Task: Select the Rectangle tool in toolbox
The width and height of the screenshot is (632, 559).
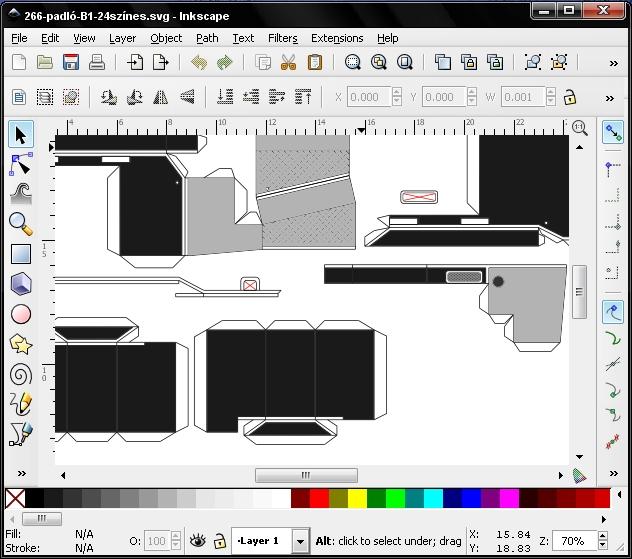Action: 20,254
